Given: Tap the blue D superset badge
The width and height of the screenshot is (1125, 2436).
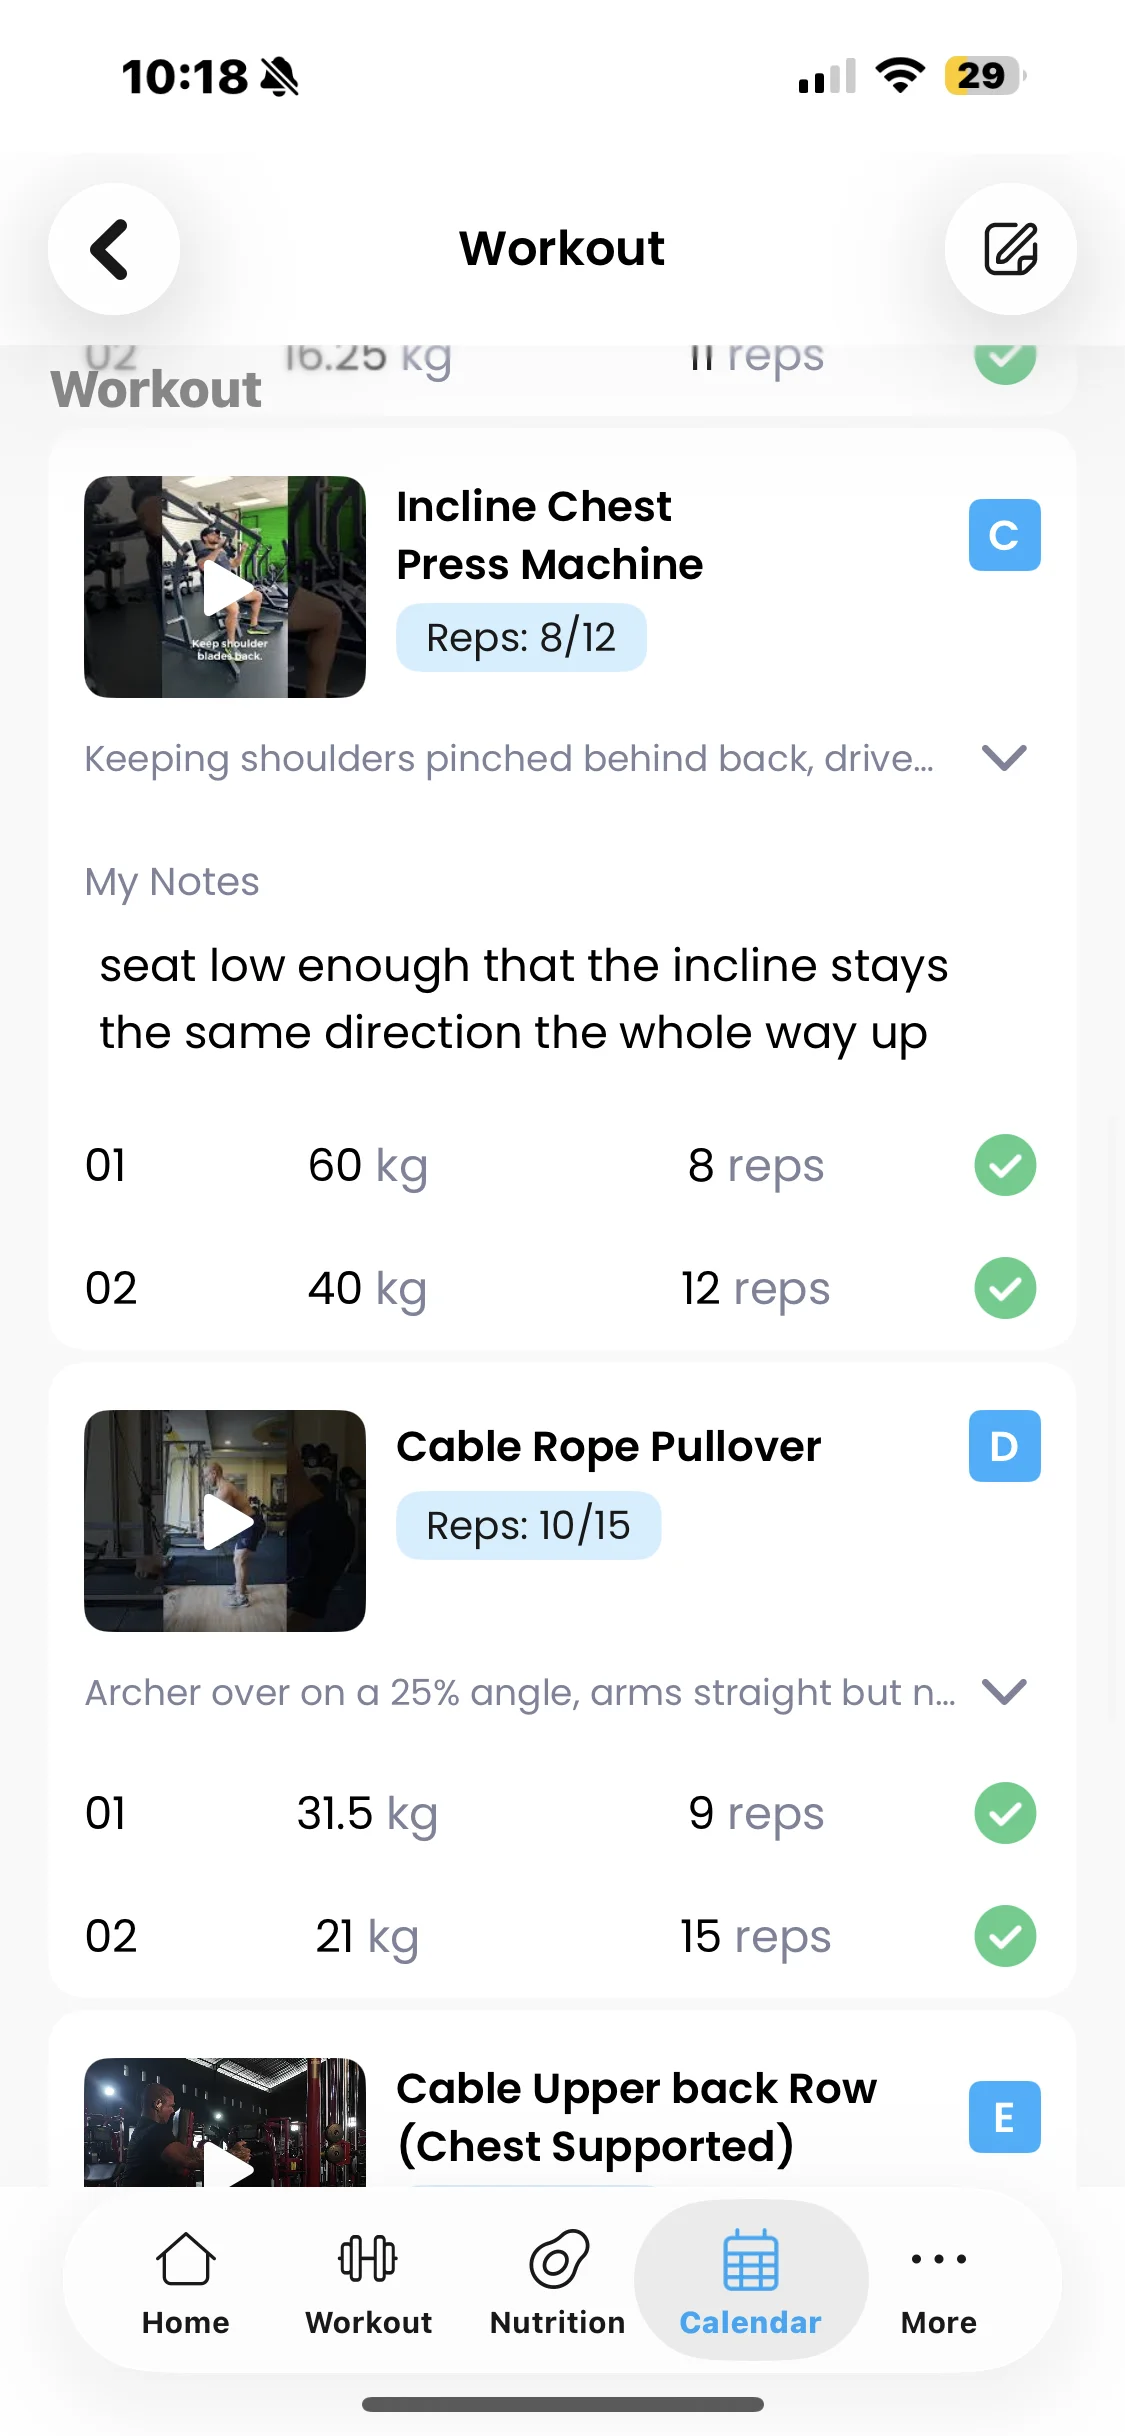Looking at the screenshot, I should point(1004,1446).
